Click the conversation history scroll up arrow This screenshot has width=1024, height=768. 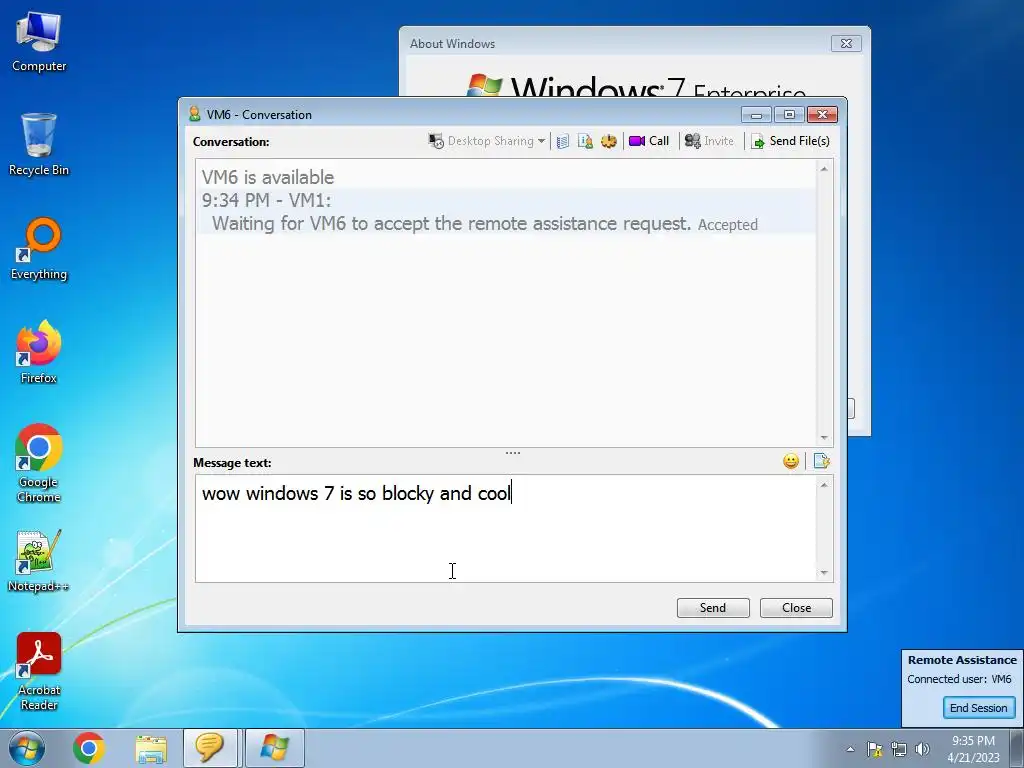(x=824, y=169)
